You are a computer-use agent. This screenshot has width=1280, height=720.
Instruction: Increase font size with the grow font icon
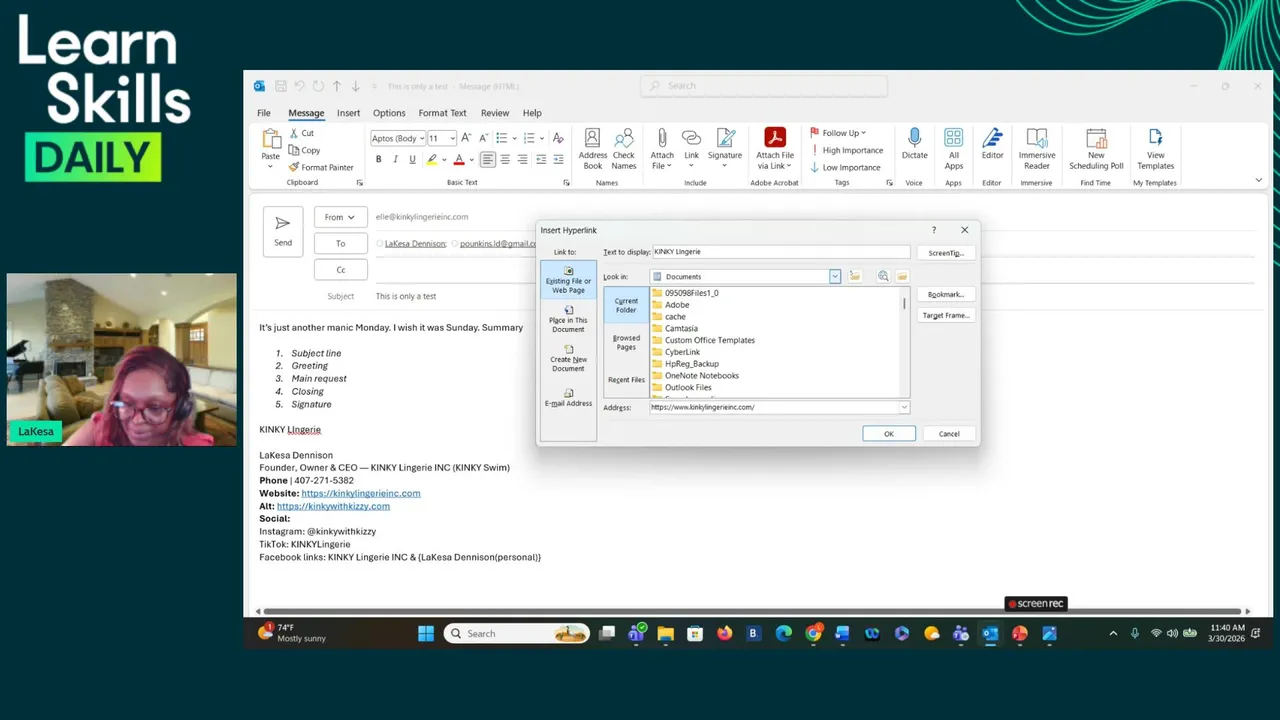(467, 138)
